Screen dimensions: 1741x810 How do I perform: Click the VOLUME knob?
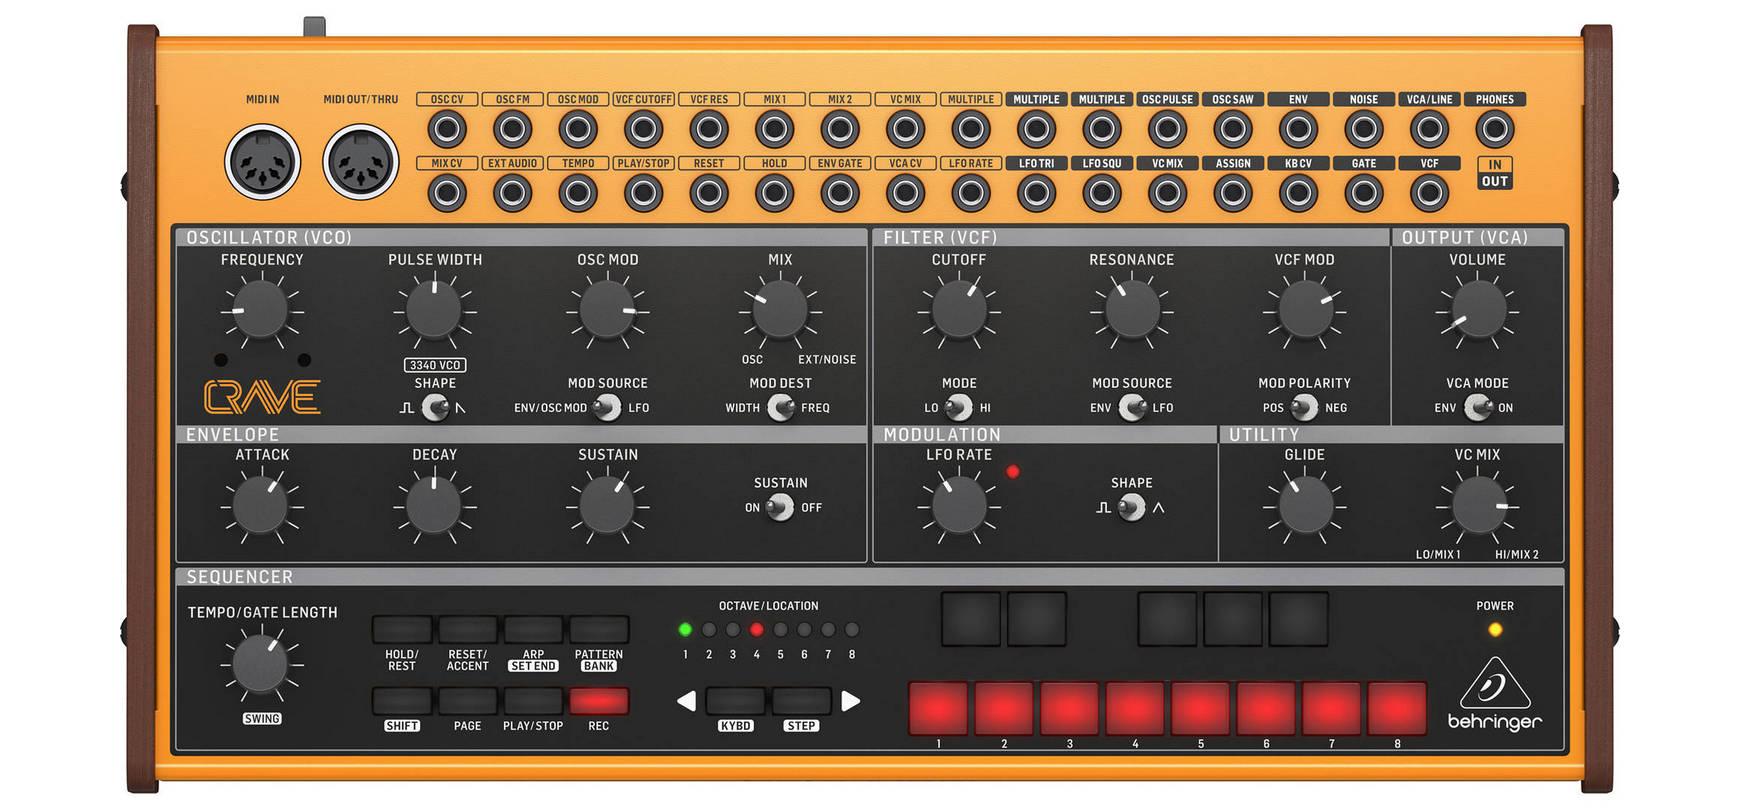[1477, 309]
